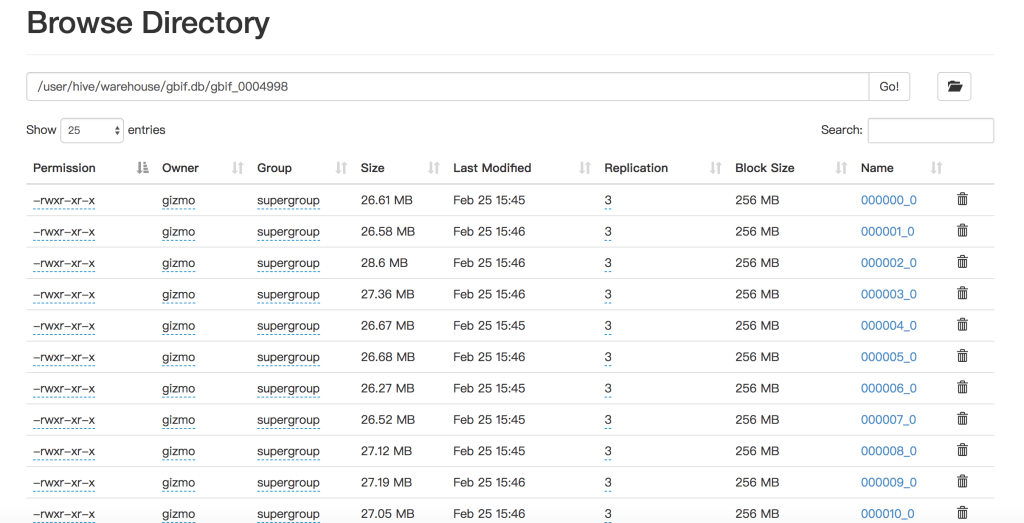Image resolution: width=1024 pixels, height=523 pixels.
Task: Delete file 000000_0 using trash icon
Action: pos(962,200)
